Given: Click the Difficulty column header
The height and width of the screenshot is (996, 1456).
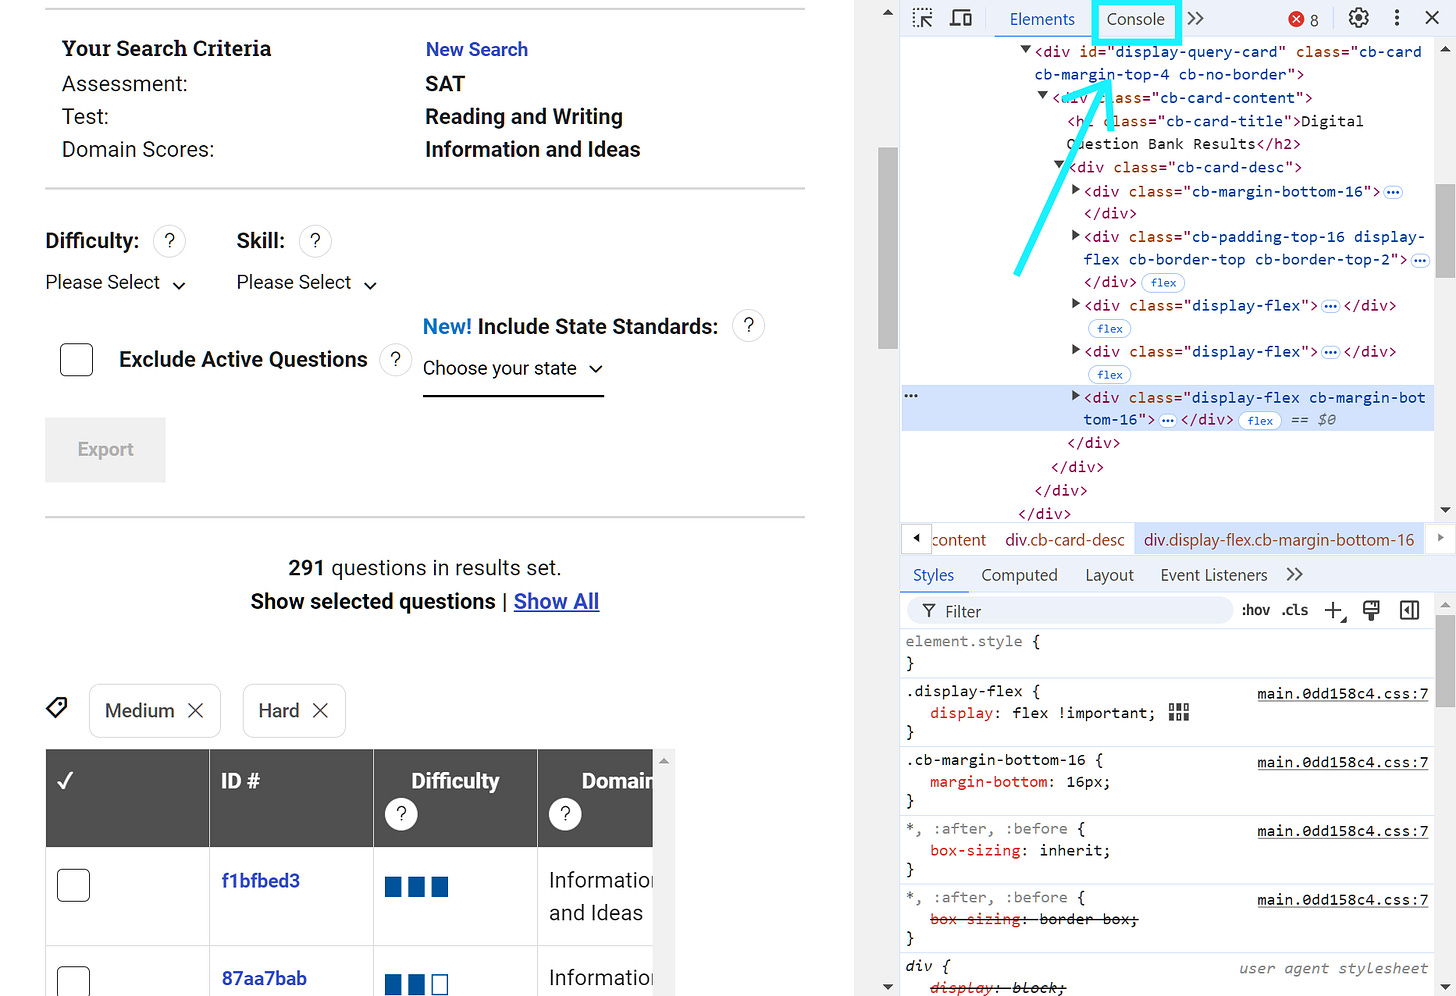Looking at the screenshot, I should [455, 798].
